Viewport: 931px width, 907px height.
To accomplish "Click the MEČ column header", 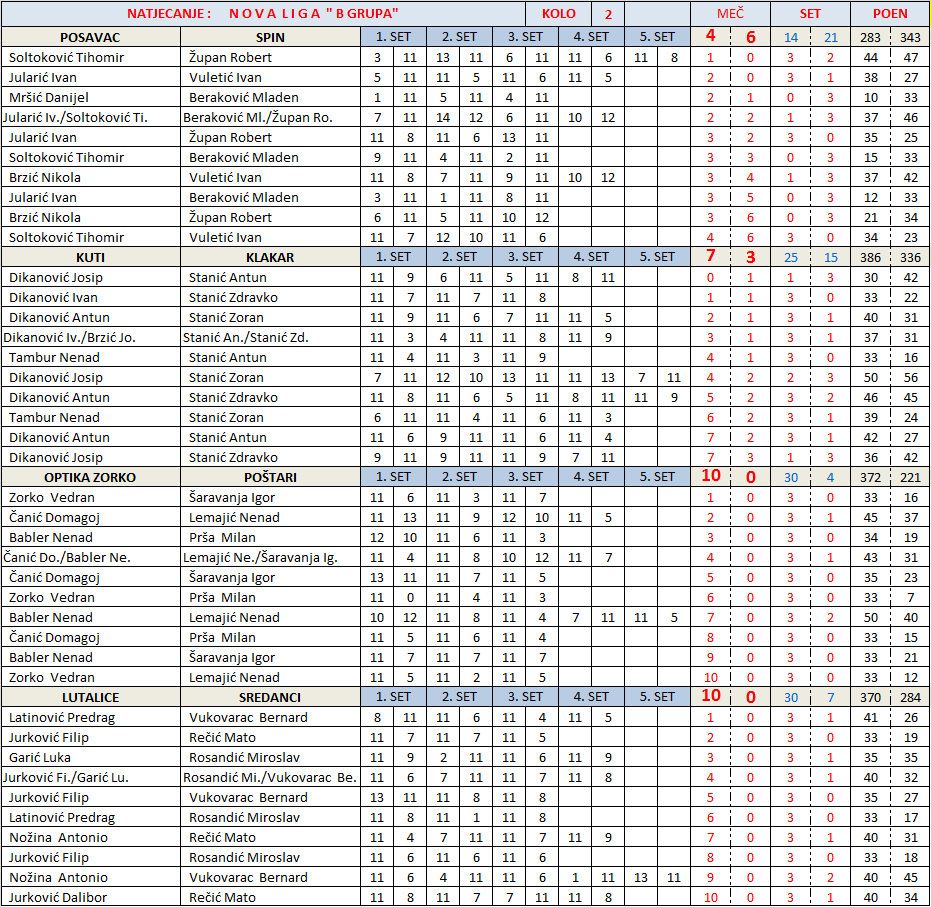I will click(730, 14).
